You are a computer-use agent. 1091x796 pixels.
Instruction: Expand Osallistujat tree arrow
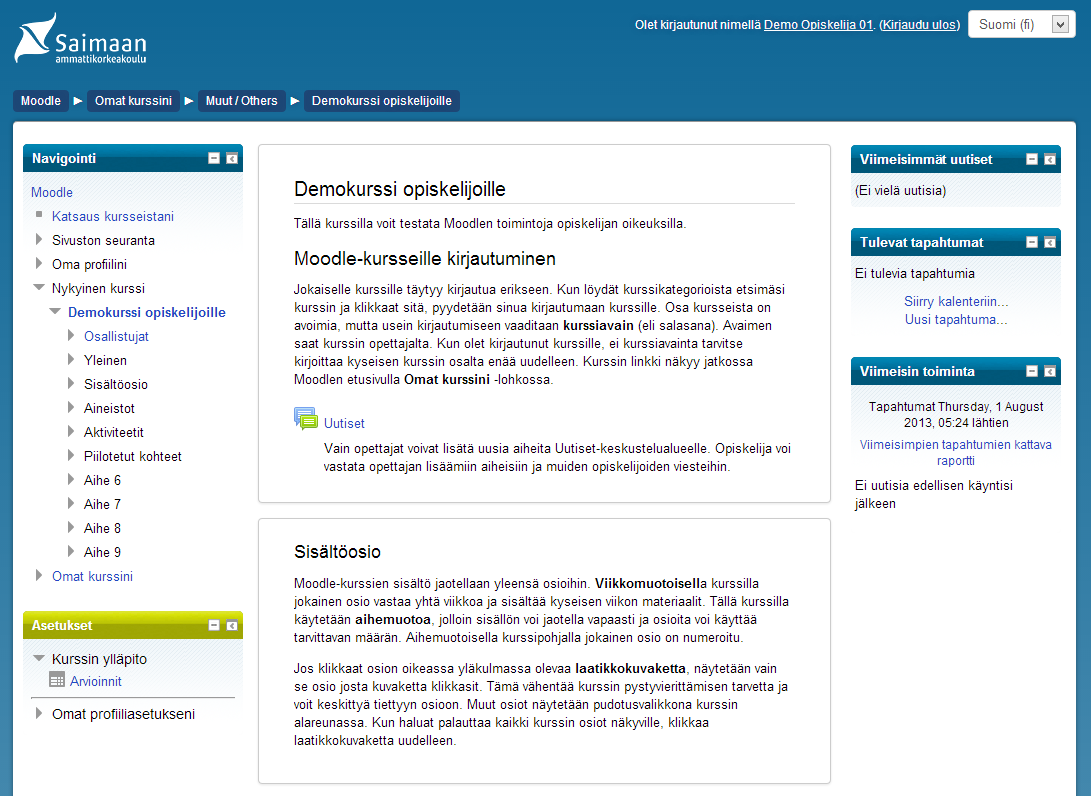[x=71, y=335]
